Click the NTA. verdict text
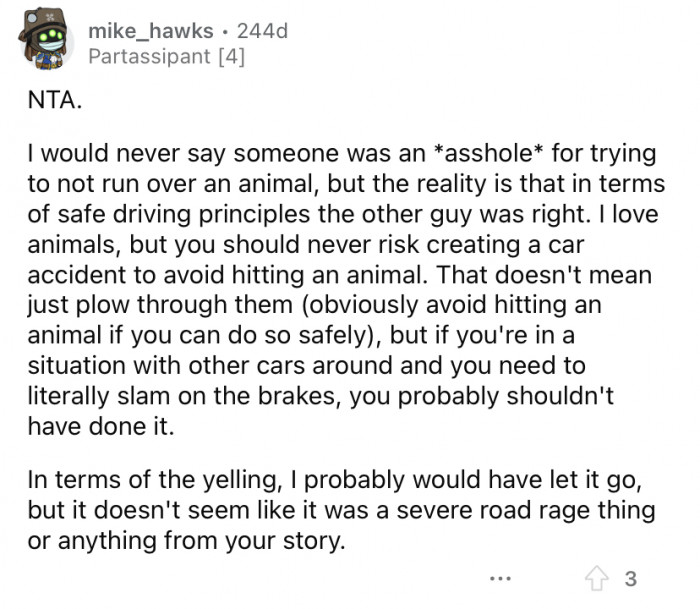Screen dimensions: 700x609 [x=46, y=102]
